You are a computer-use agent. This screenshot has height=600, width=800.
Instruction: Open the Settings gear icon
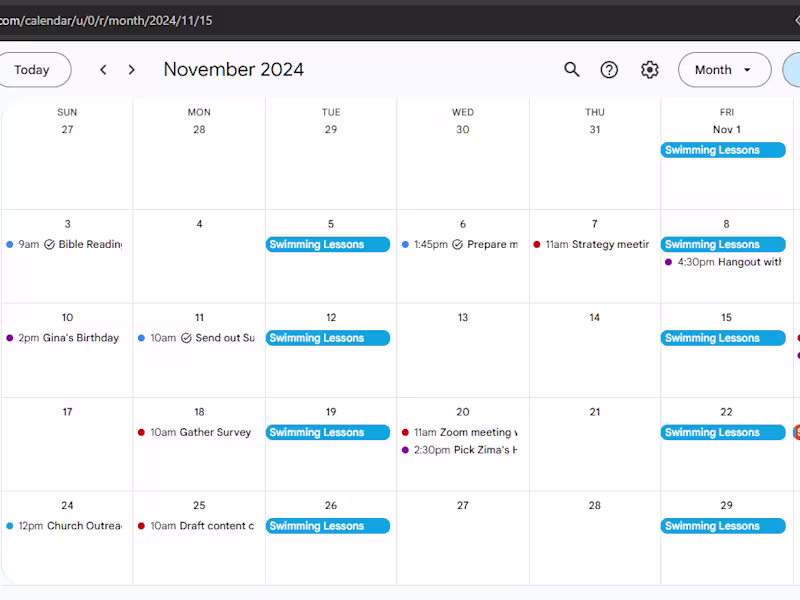coord(648,70)
